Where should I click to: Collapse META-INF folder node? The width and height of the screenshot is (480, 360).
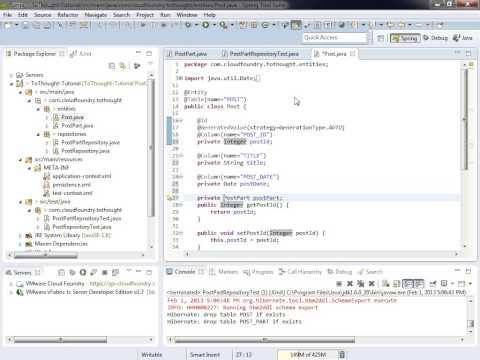(29, 168)
